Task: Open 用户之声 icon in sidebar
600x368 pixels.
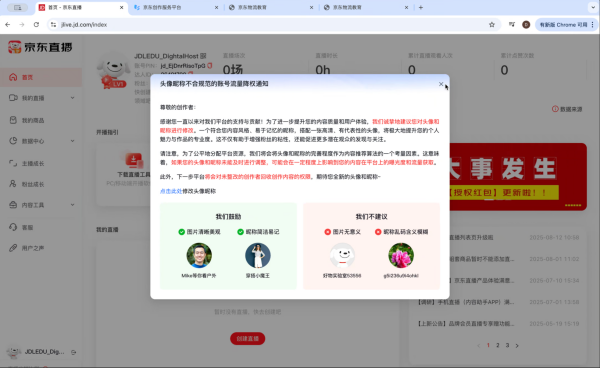Action: point(13,248)
